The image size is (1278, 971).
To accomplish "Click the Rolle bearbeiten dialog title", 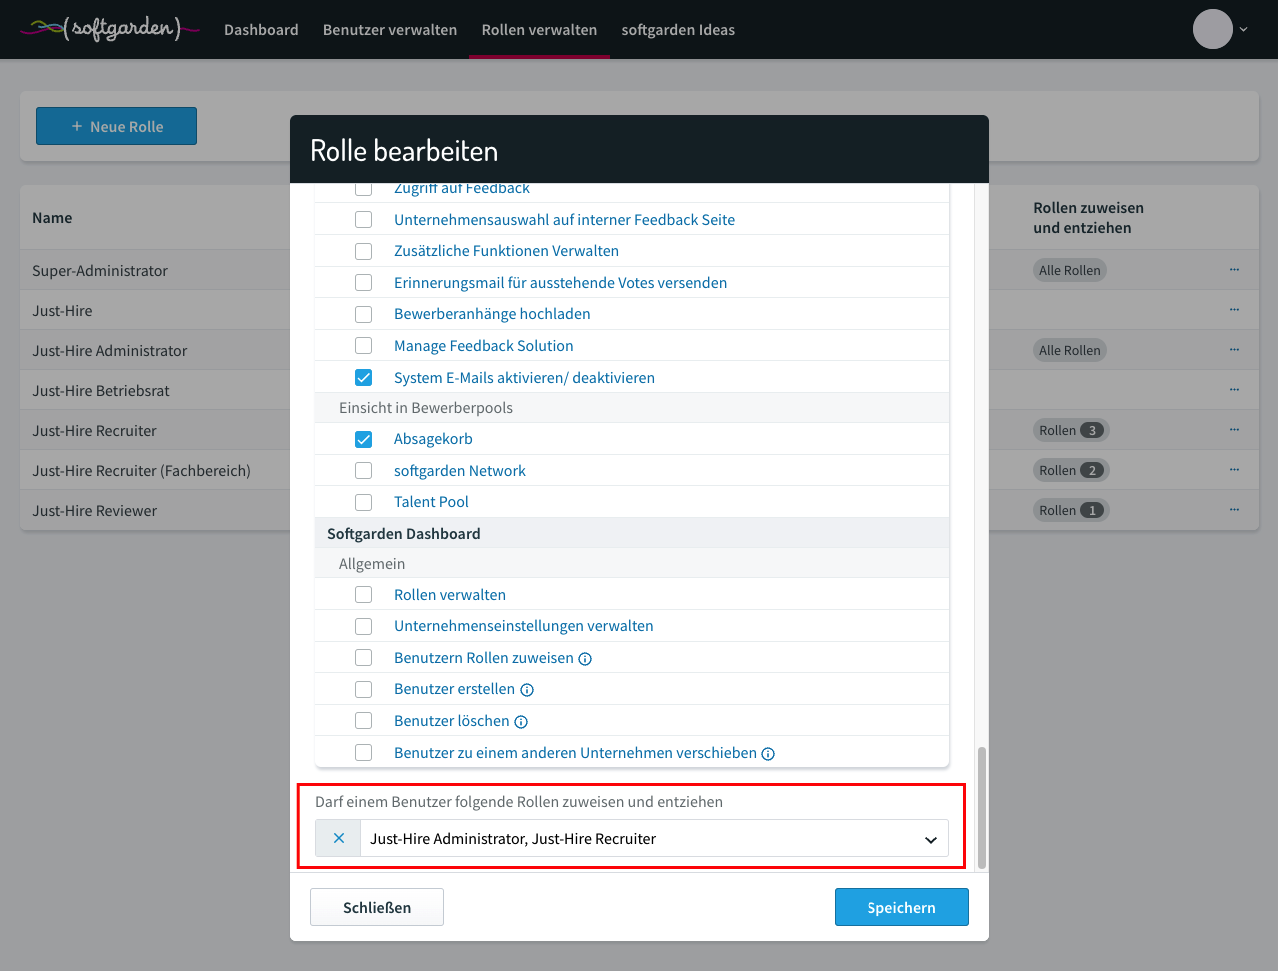I will pyautogui.click(x=404, y=150).
